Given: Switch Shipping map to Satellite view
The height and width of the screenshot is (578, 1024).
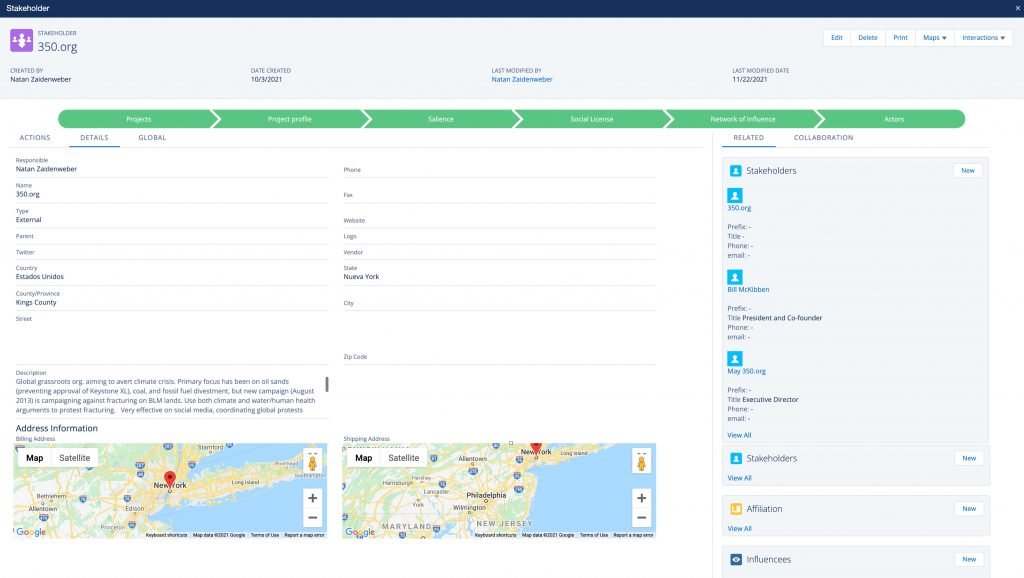Looking at the screenshot, I should pyautogui.click(x=404, y=458).
